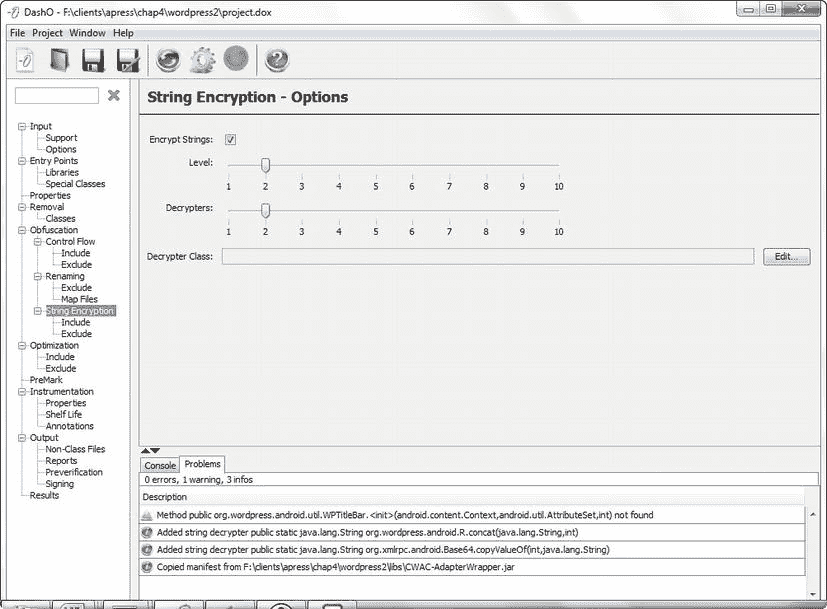827x609 pixels.
Task: Run the build using the gear icon
Action: point(203,60)
